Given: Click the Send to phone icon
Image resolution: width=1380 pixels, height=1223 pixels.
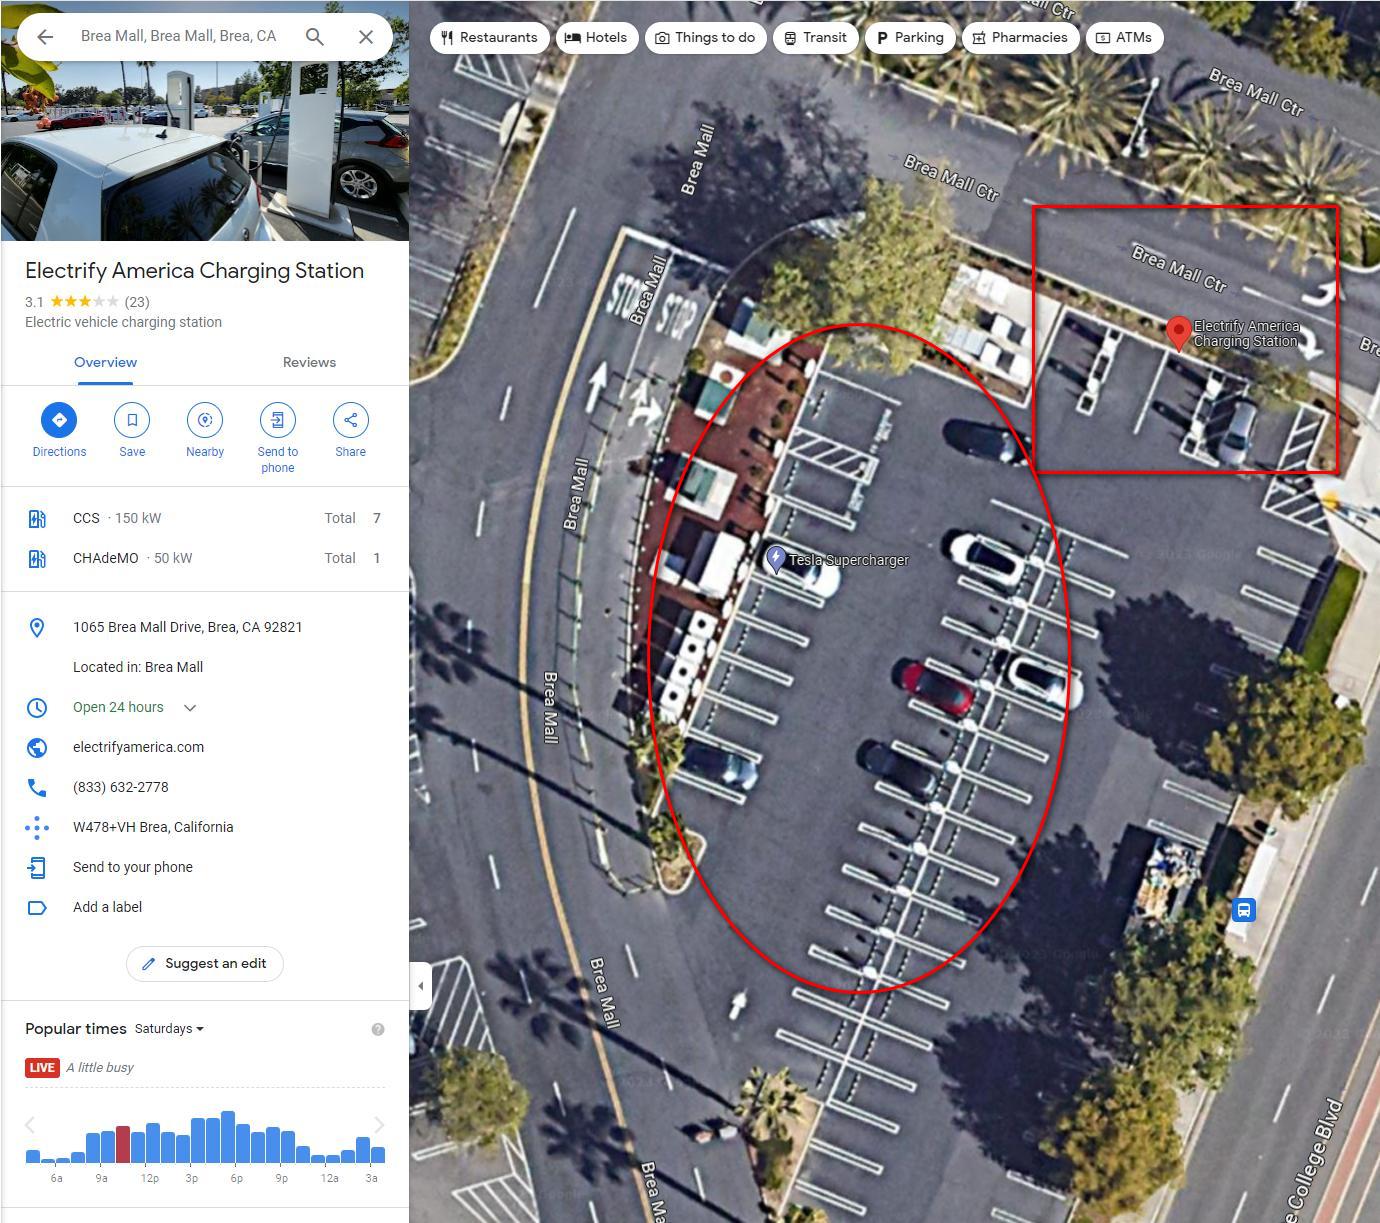Looking at the screenshot, I should [278, 420].
